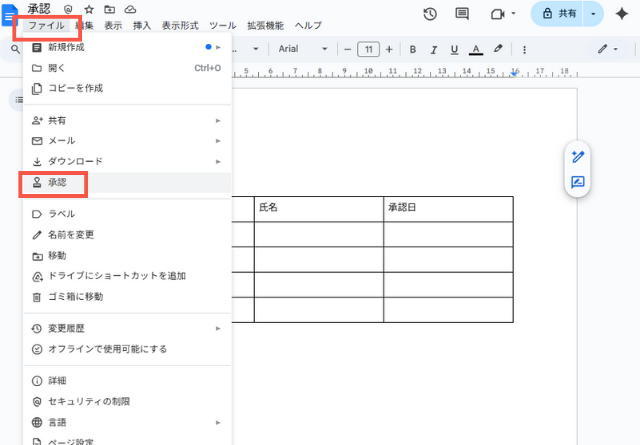
Task: Open version history clock icon
Action: click(x=430, y=14)
